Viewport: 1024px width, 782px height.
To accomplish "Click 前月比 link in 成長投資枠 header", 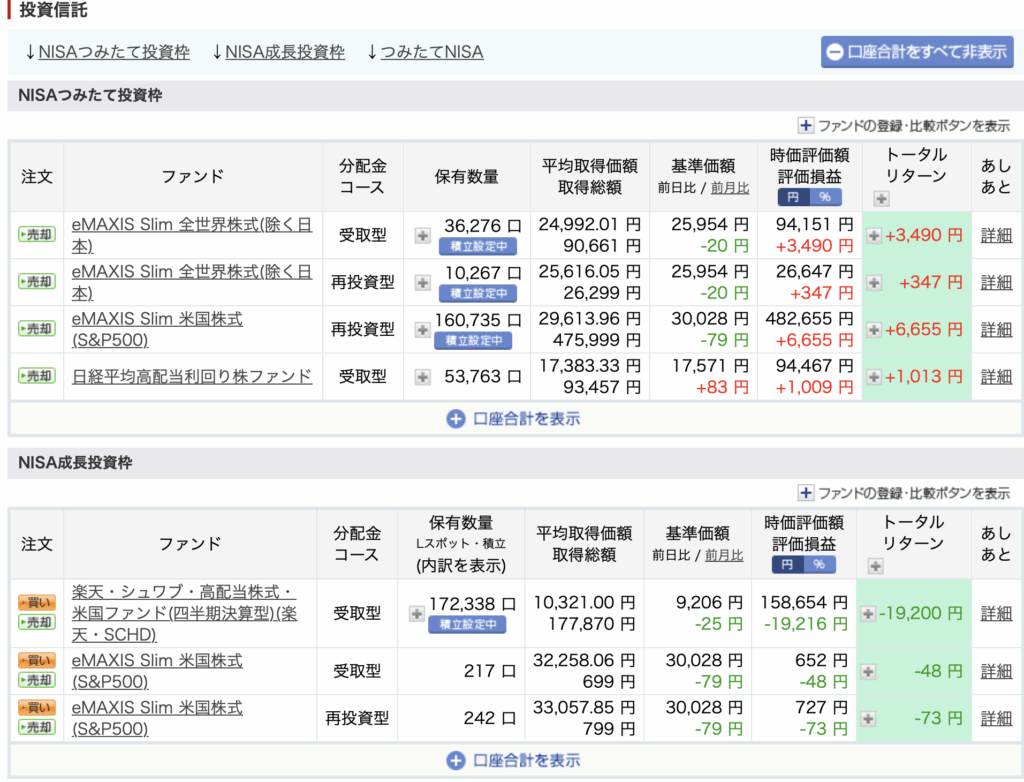I will point(724,555).
